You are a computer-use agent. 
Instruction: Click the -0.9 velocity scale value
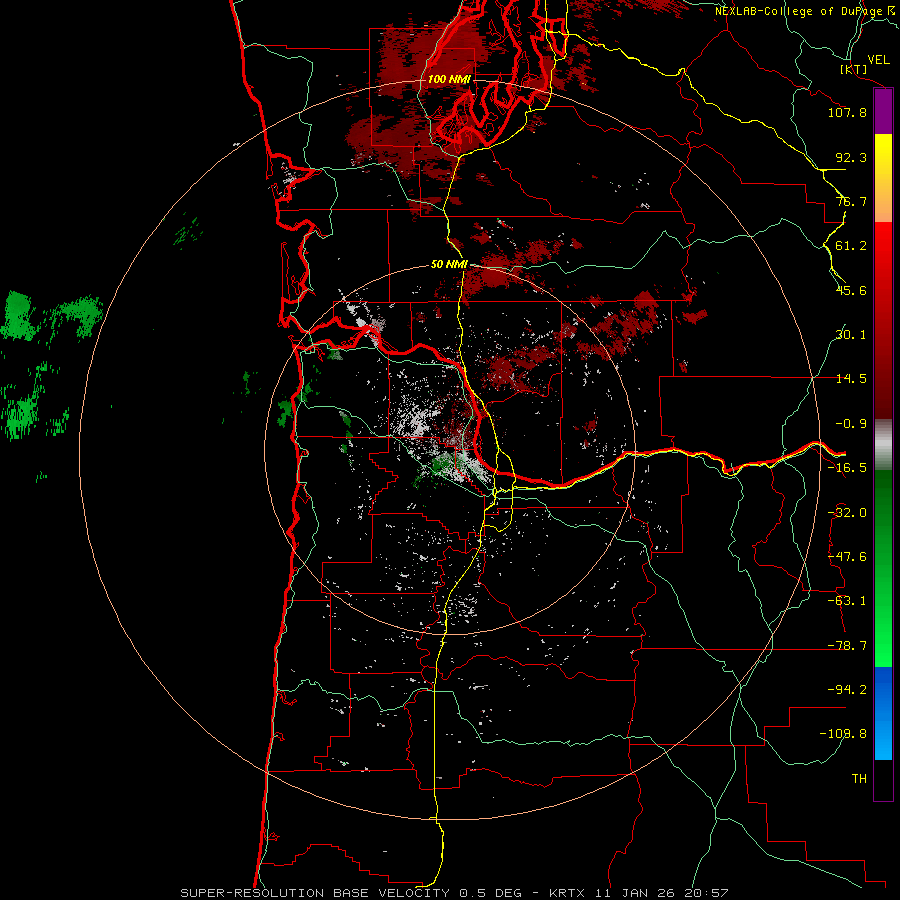851,424
